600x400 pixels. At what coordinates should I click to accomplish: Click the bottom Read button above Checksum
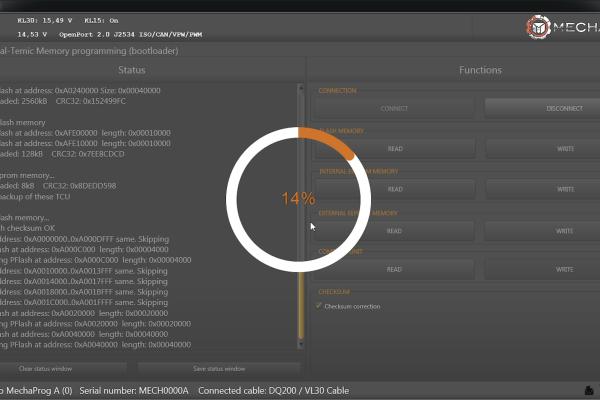coord(395,269)
